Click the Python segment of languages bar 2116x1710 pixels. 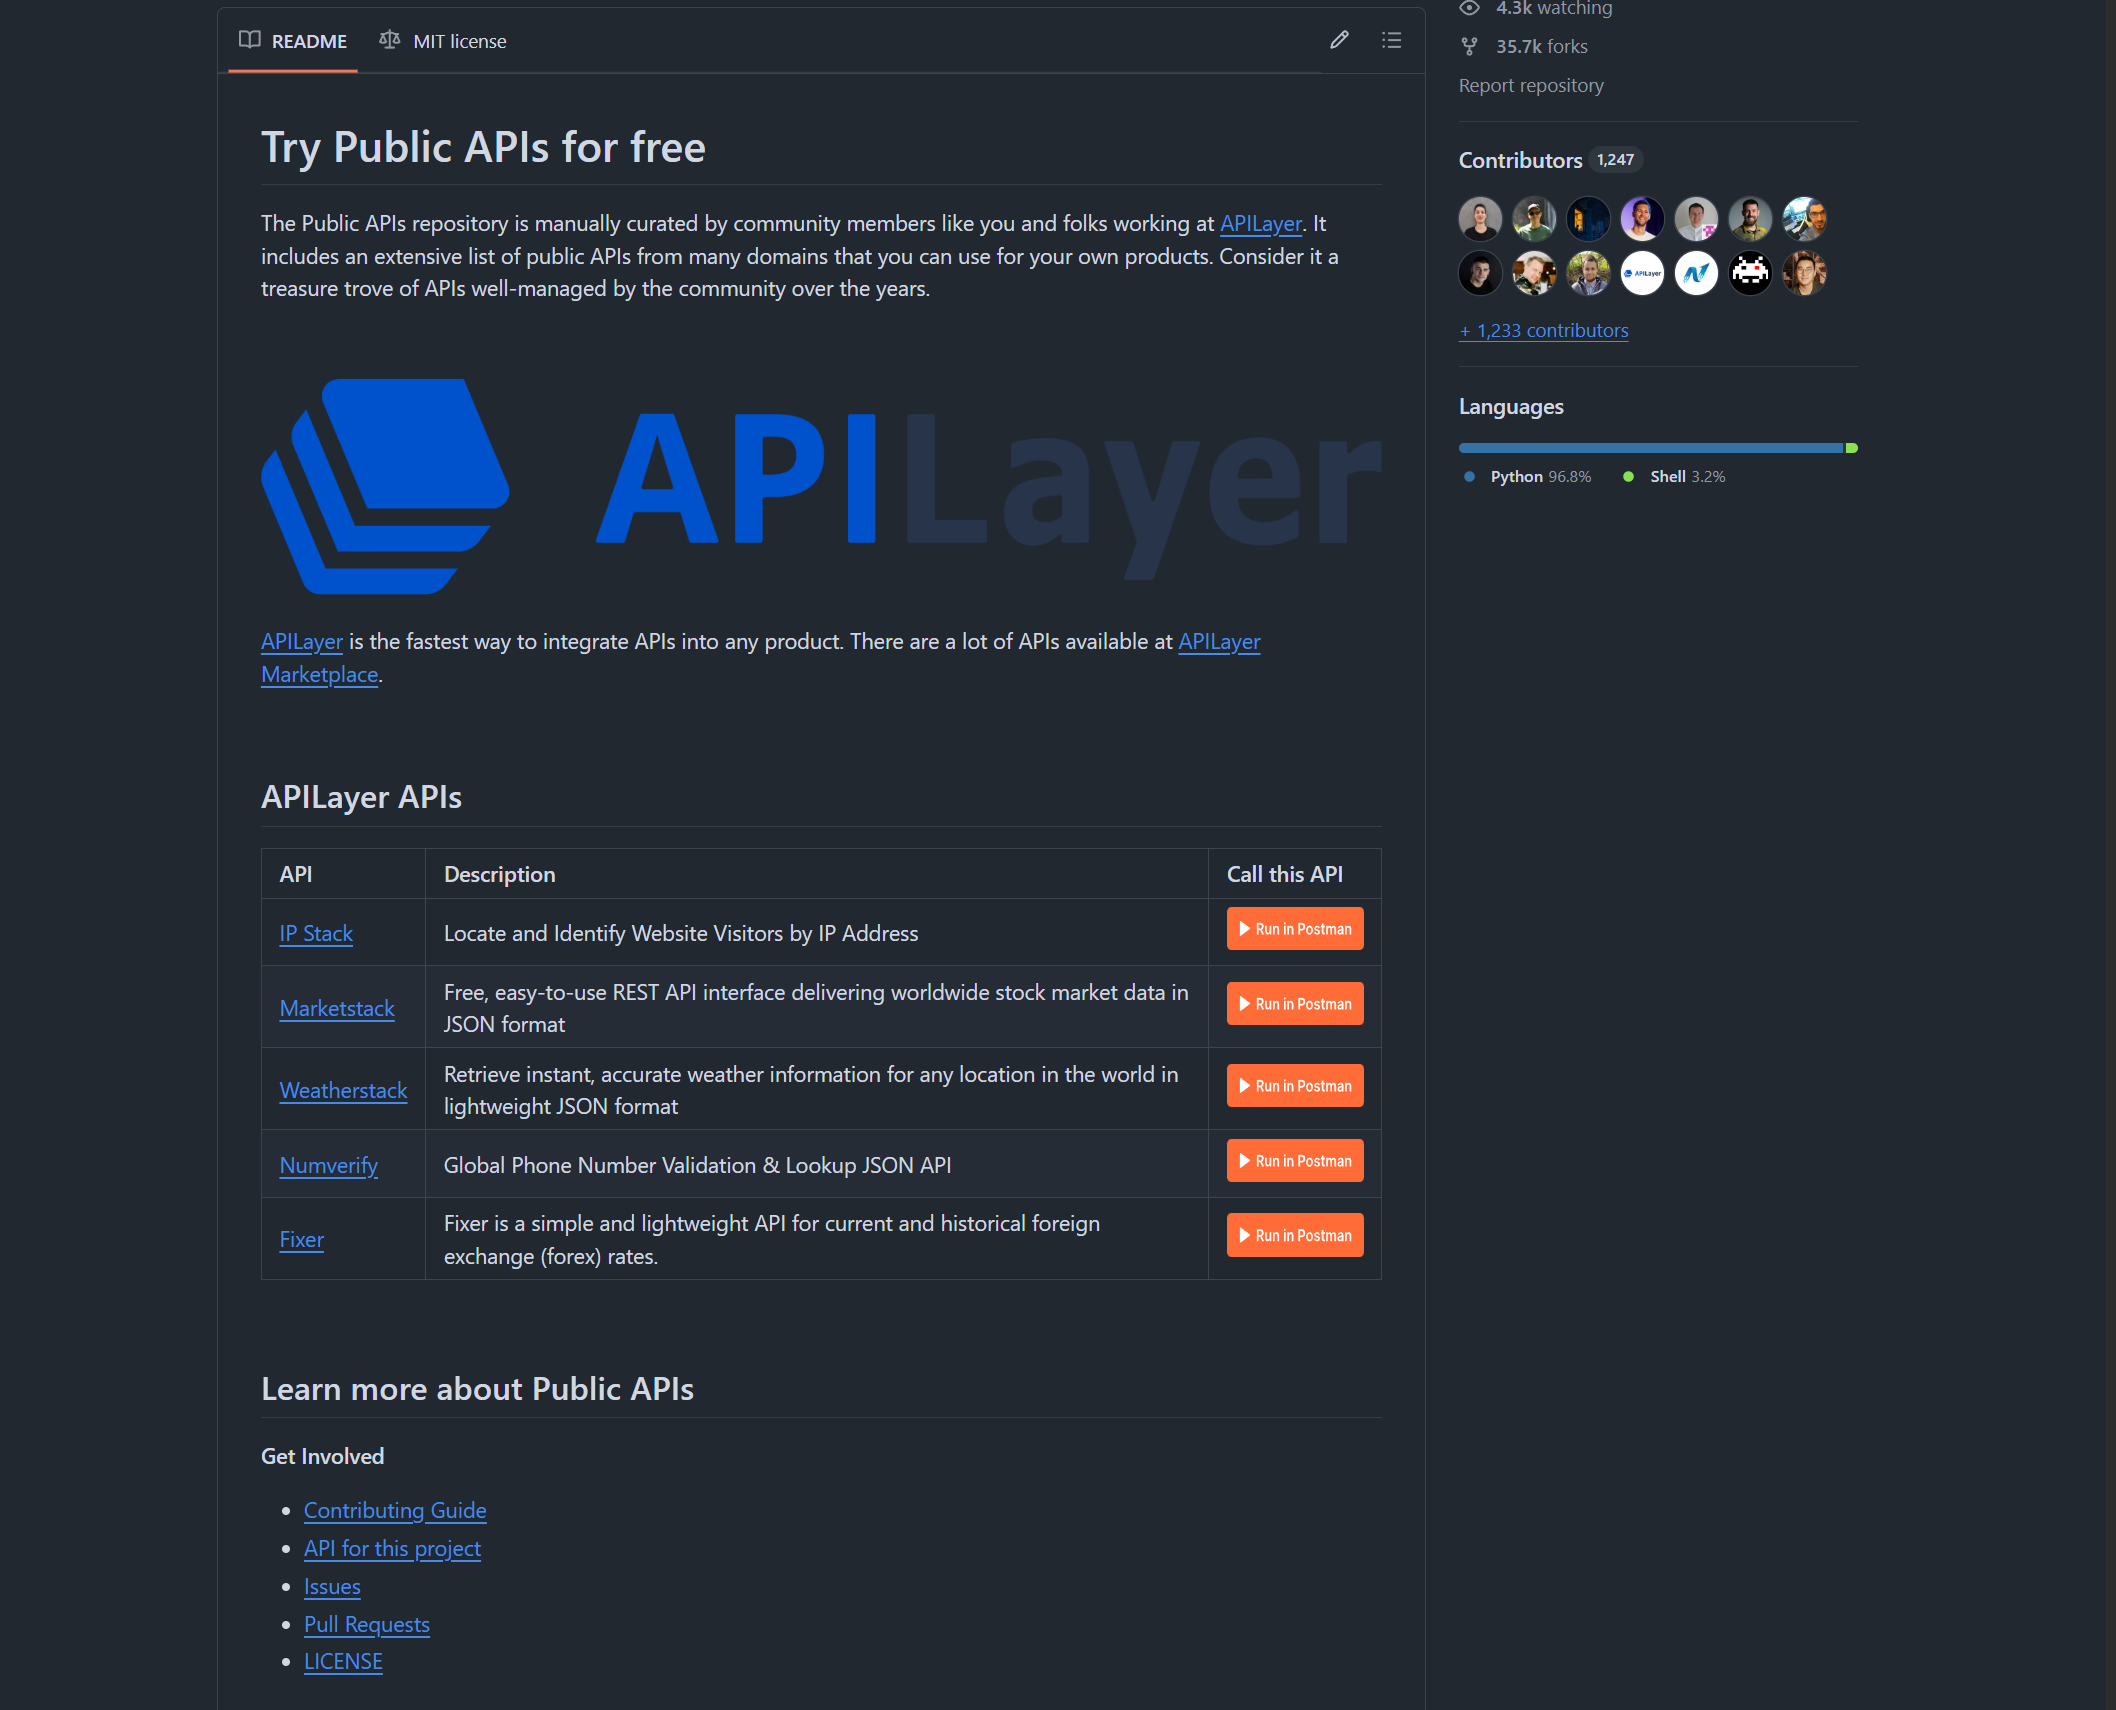[1650, 448]
